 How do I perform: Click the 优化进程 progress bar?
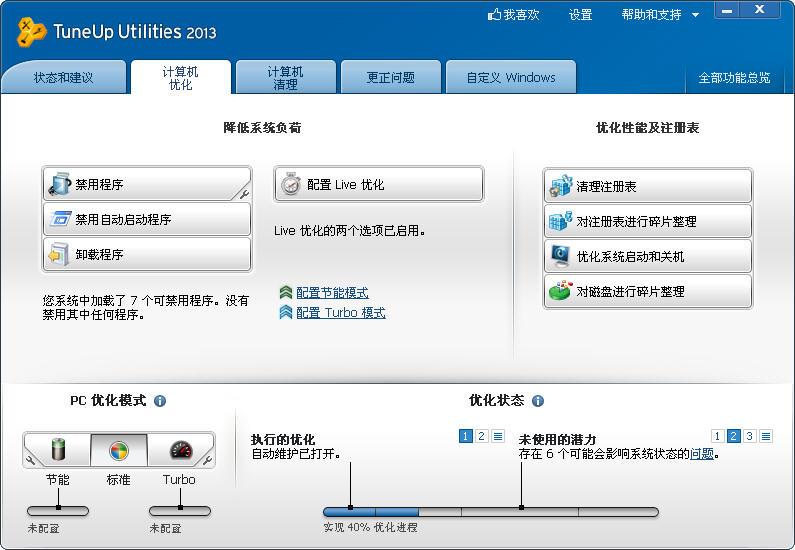click(491, 512)
